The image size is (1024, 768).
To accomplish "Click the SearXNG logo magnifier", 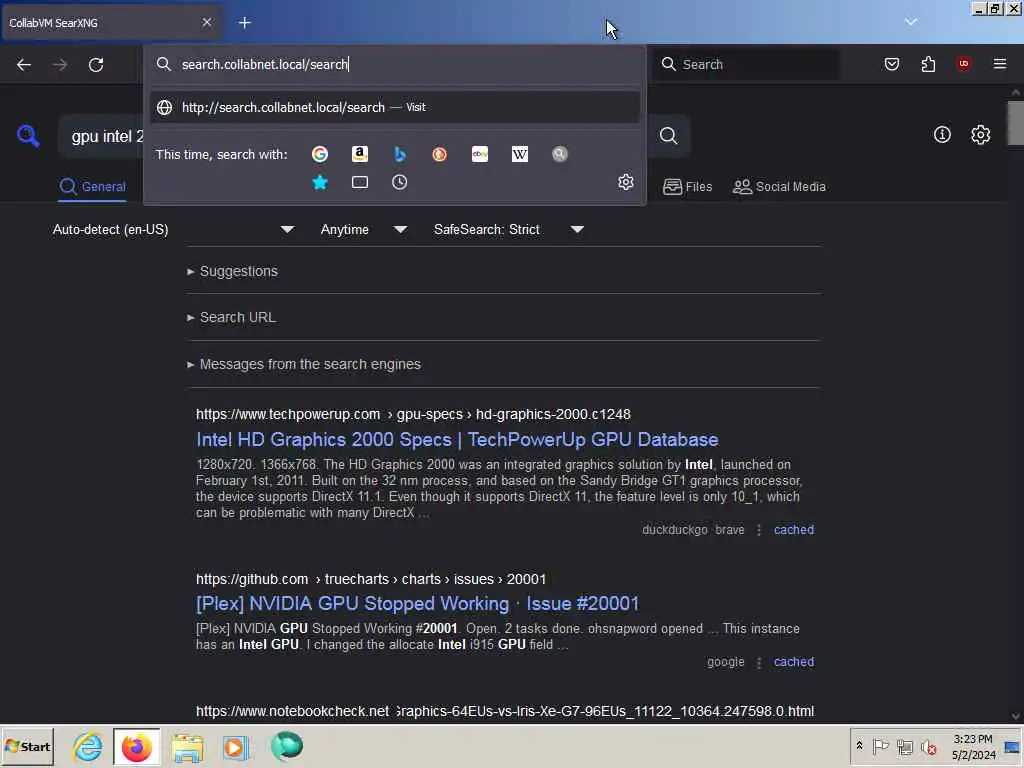I will pos(28,136).
